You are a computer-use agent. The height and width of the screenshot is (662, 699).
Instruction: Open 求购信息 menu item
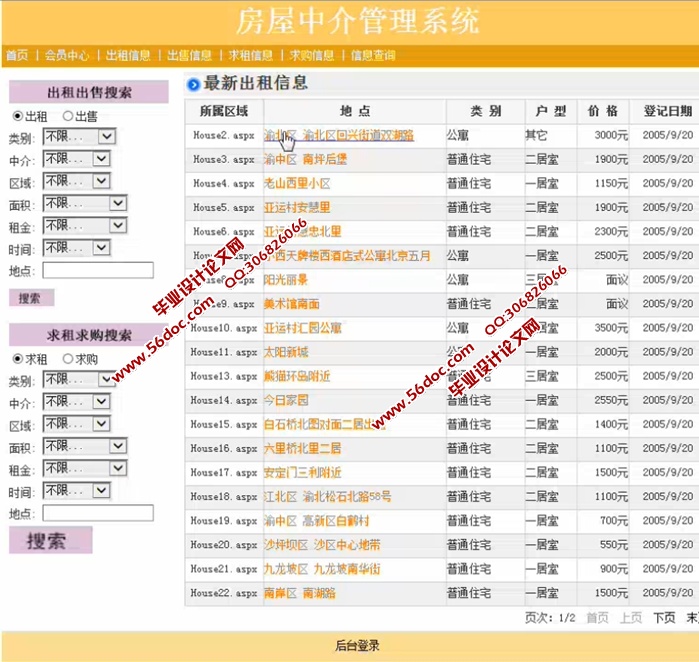312,55
